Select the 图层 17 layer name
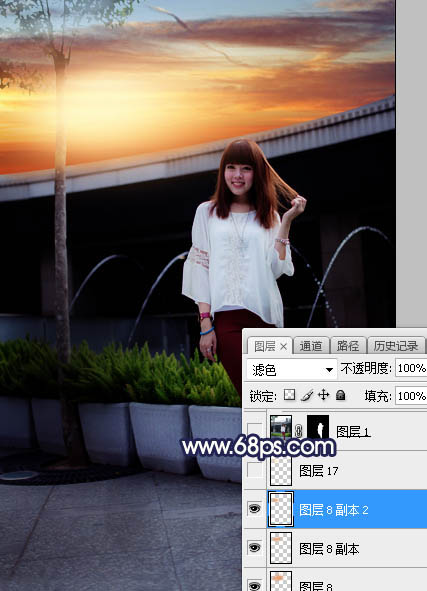The image size is (427, 591). coord(318,471)
